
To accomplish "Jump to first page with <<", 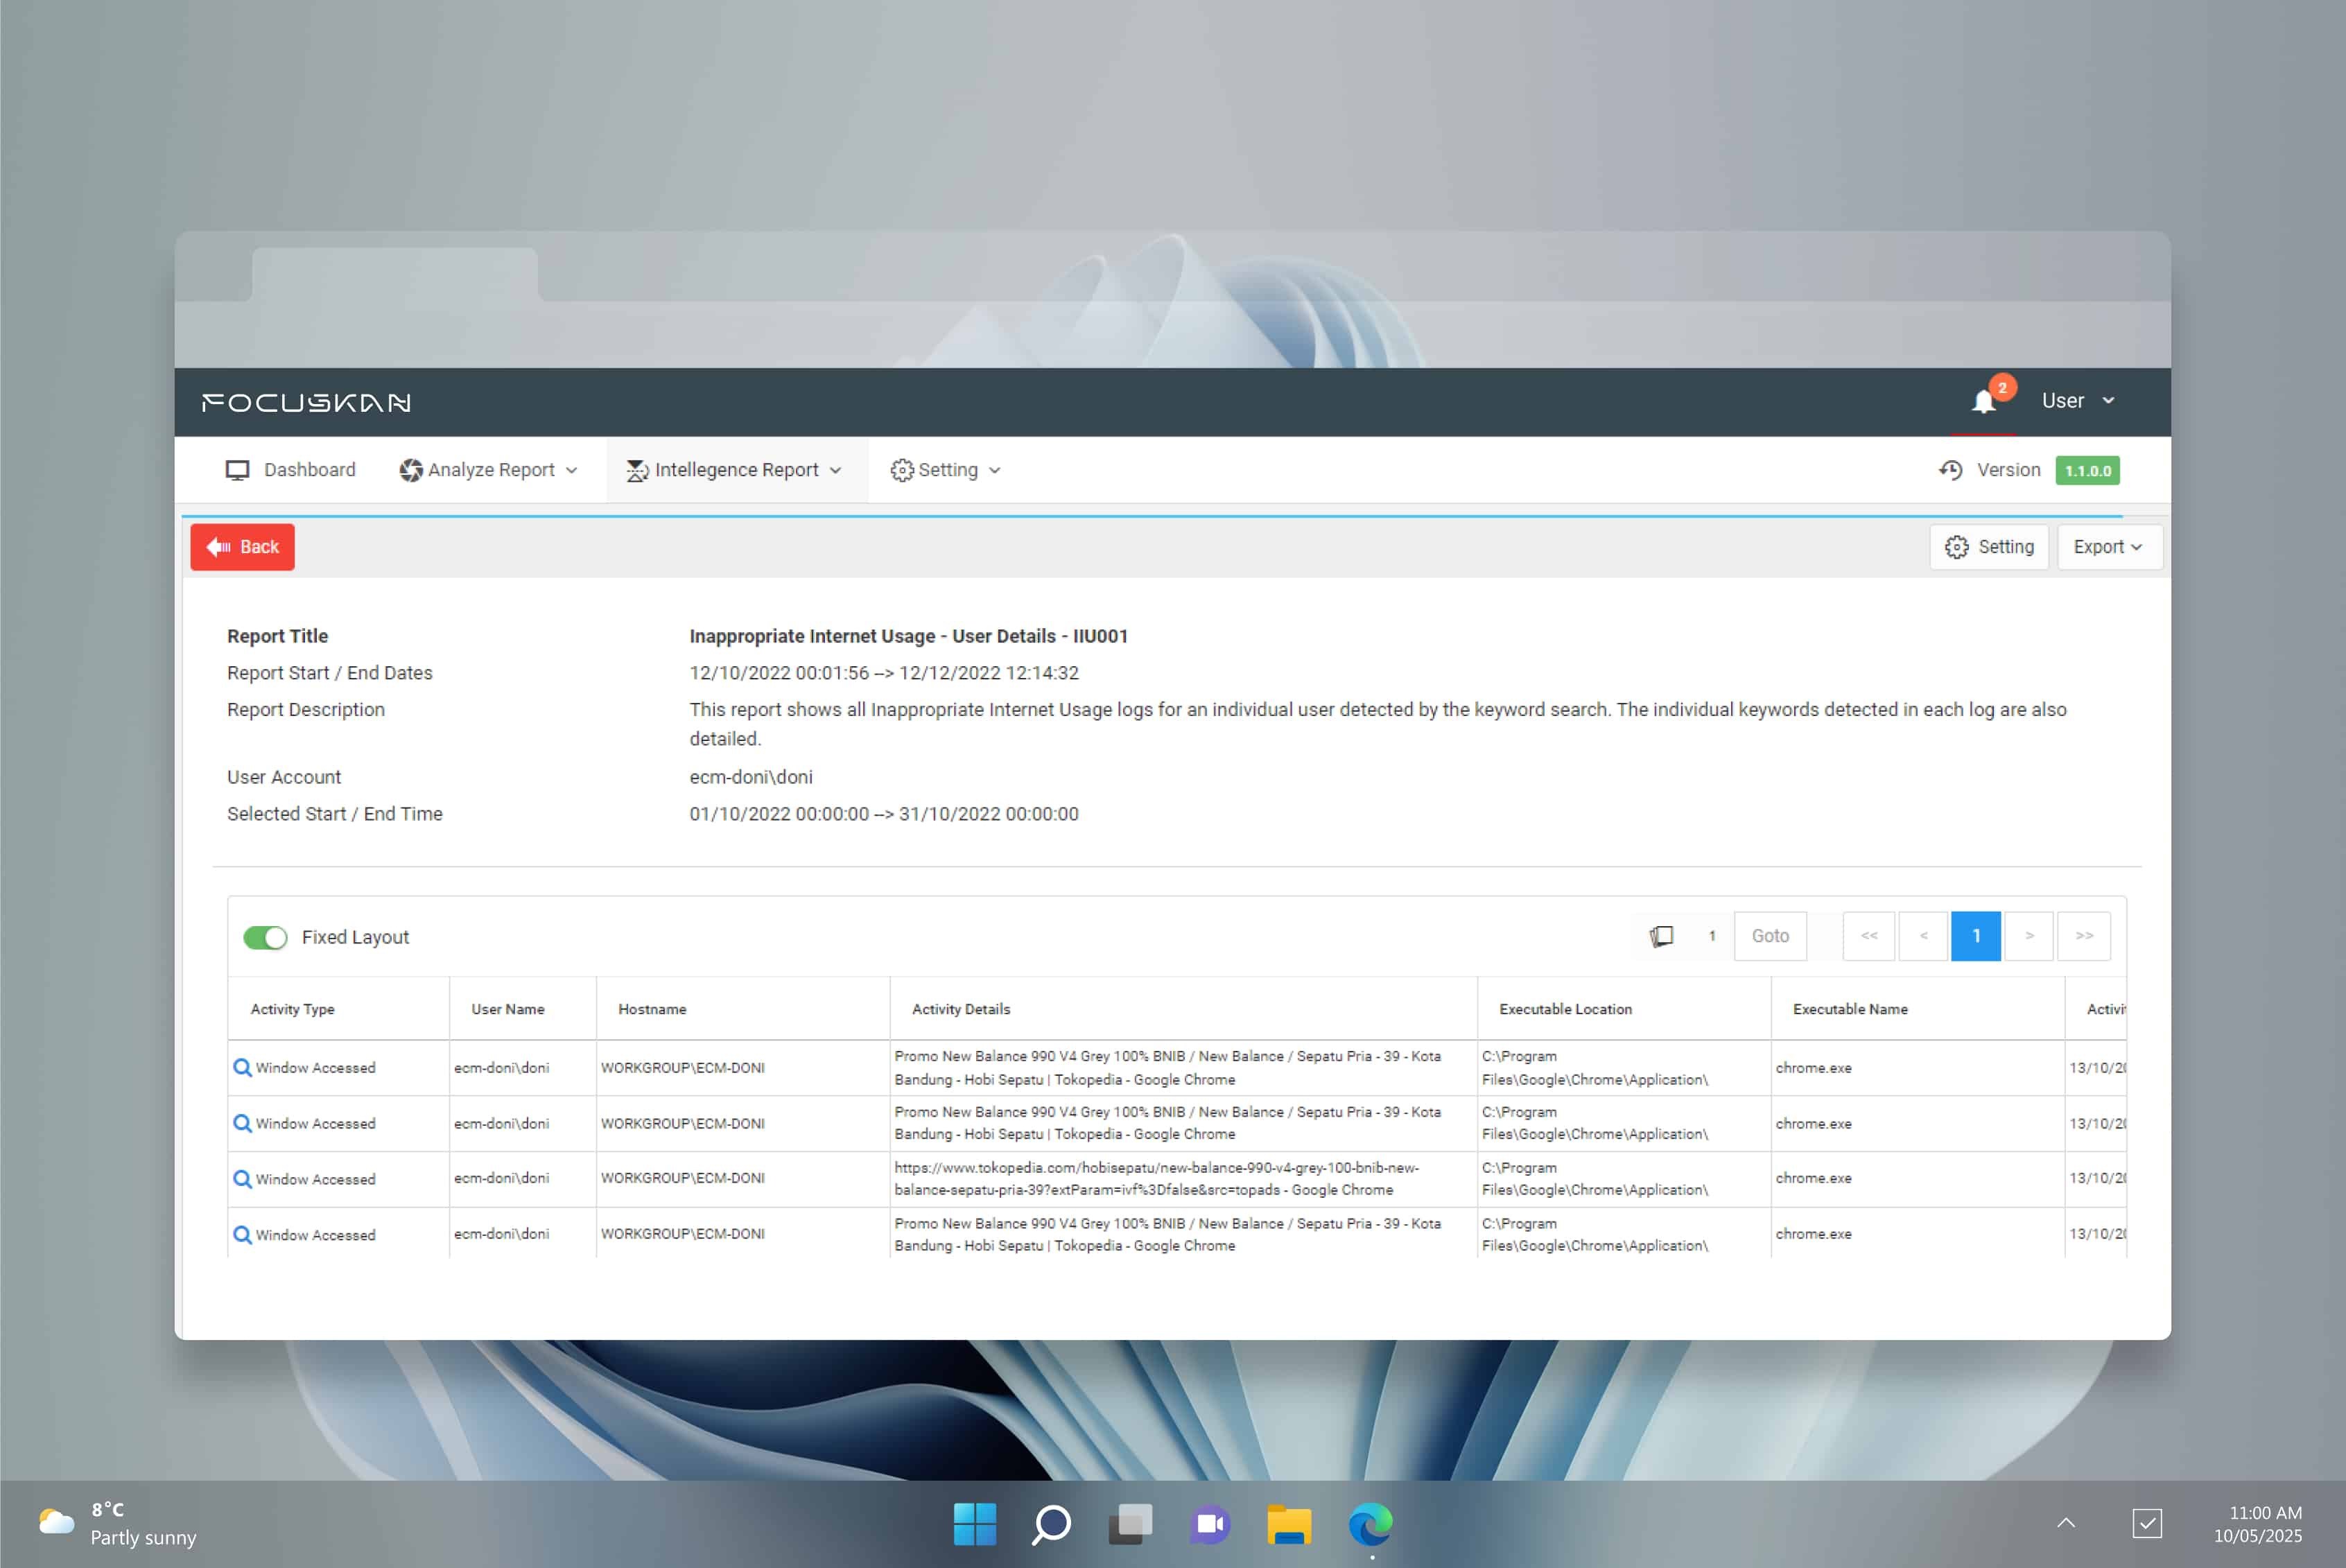I will (x=1869, y=936).
